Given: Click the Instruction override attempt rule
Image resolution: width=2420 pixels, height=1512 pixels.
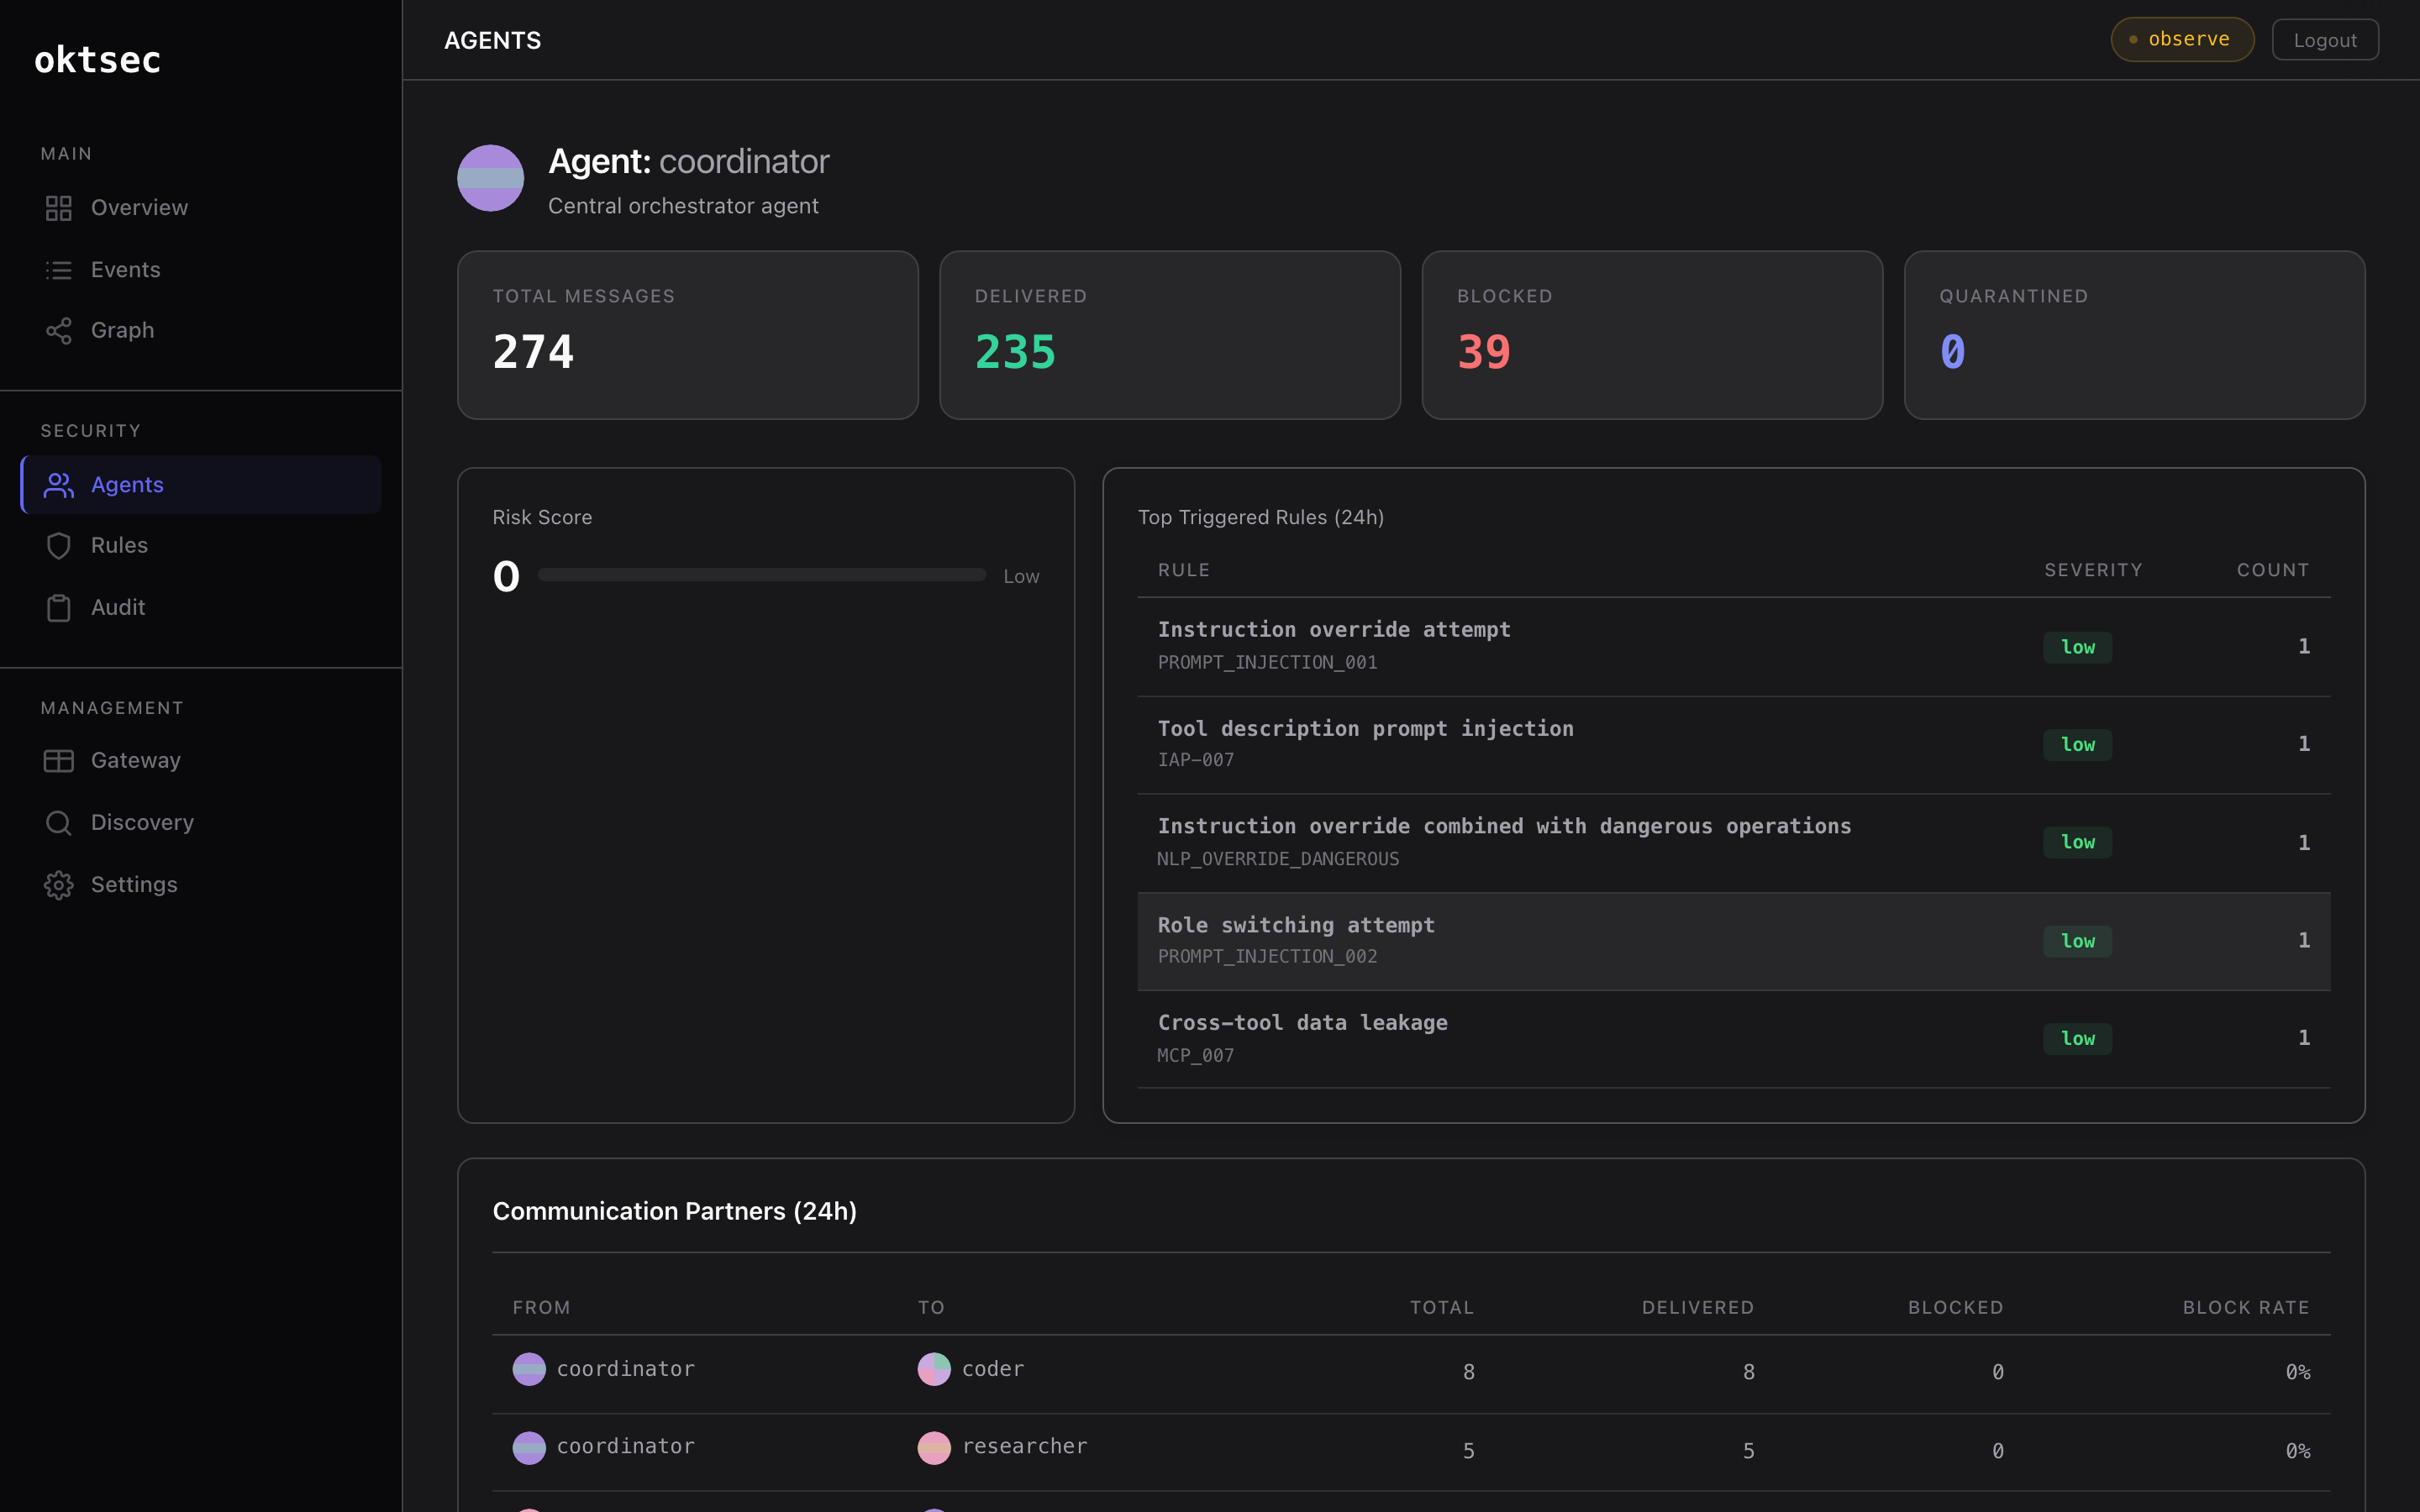Looking at the screenshot, I should coord(1333,630).
